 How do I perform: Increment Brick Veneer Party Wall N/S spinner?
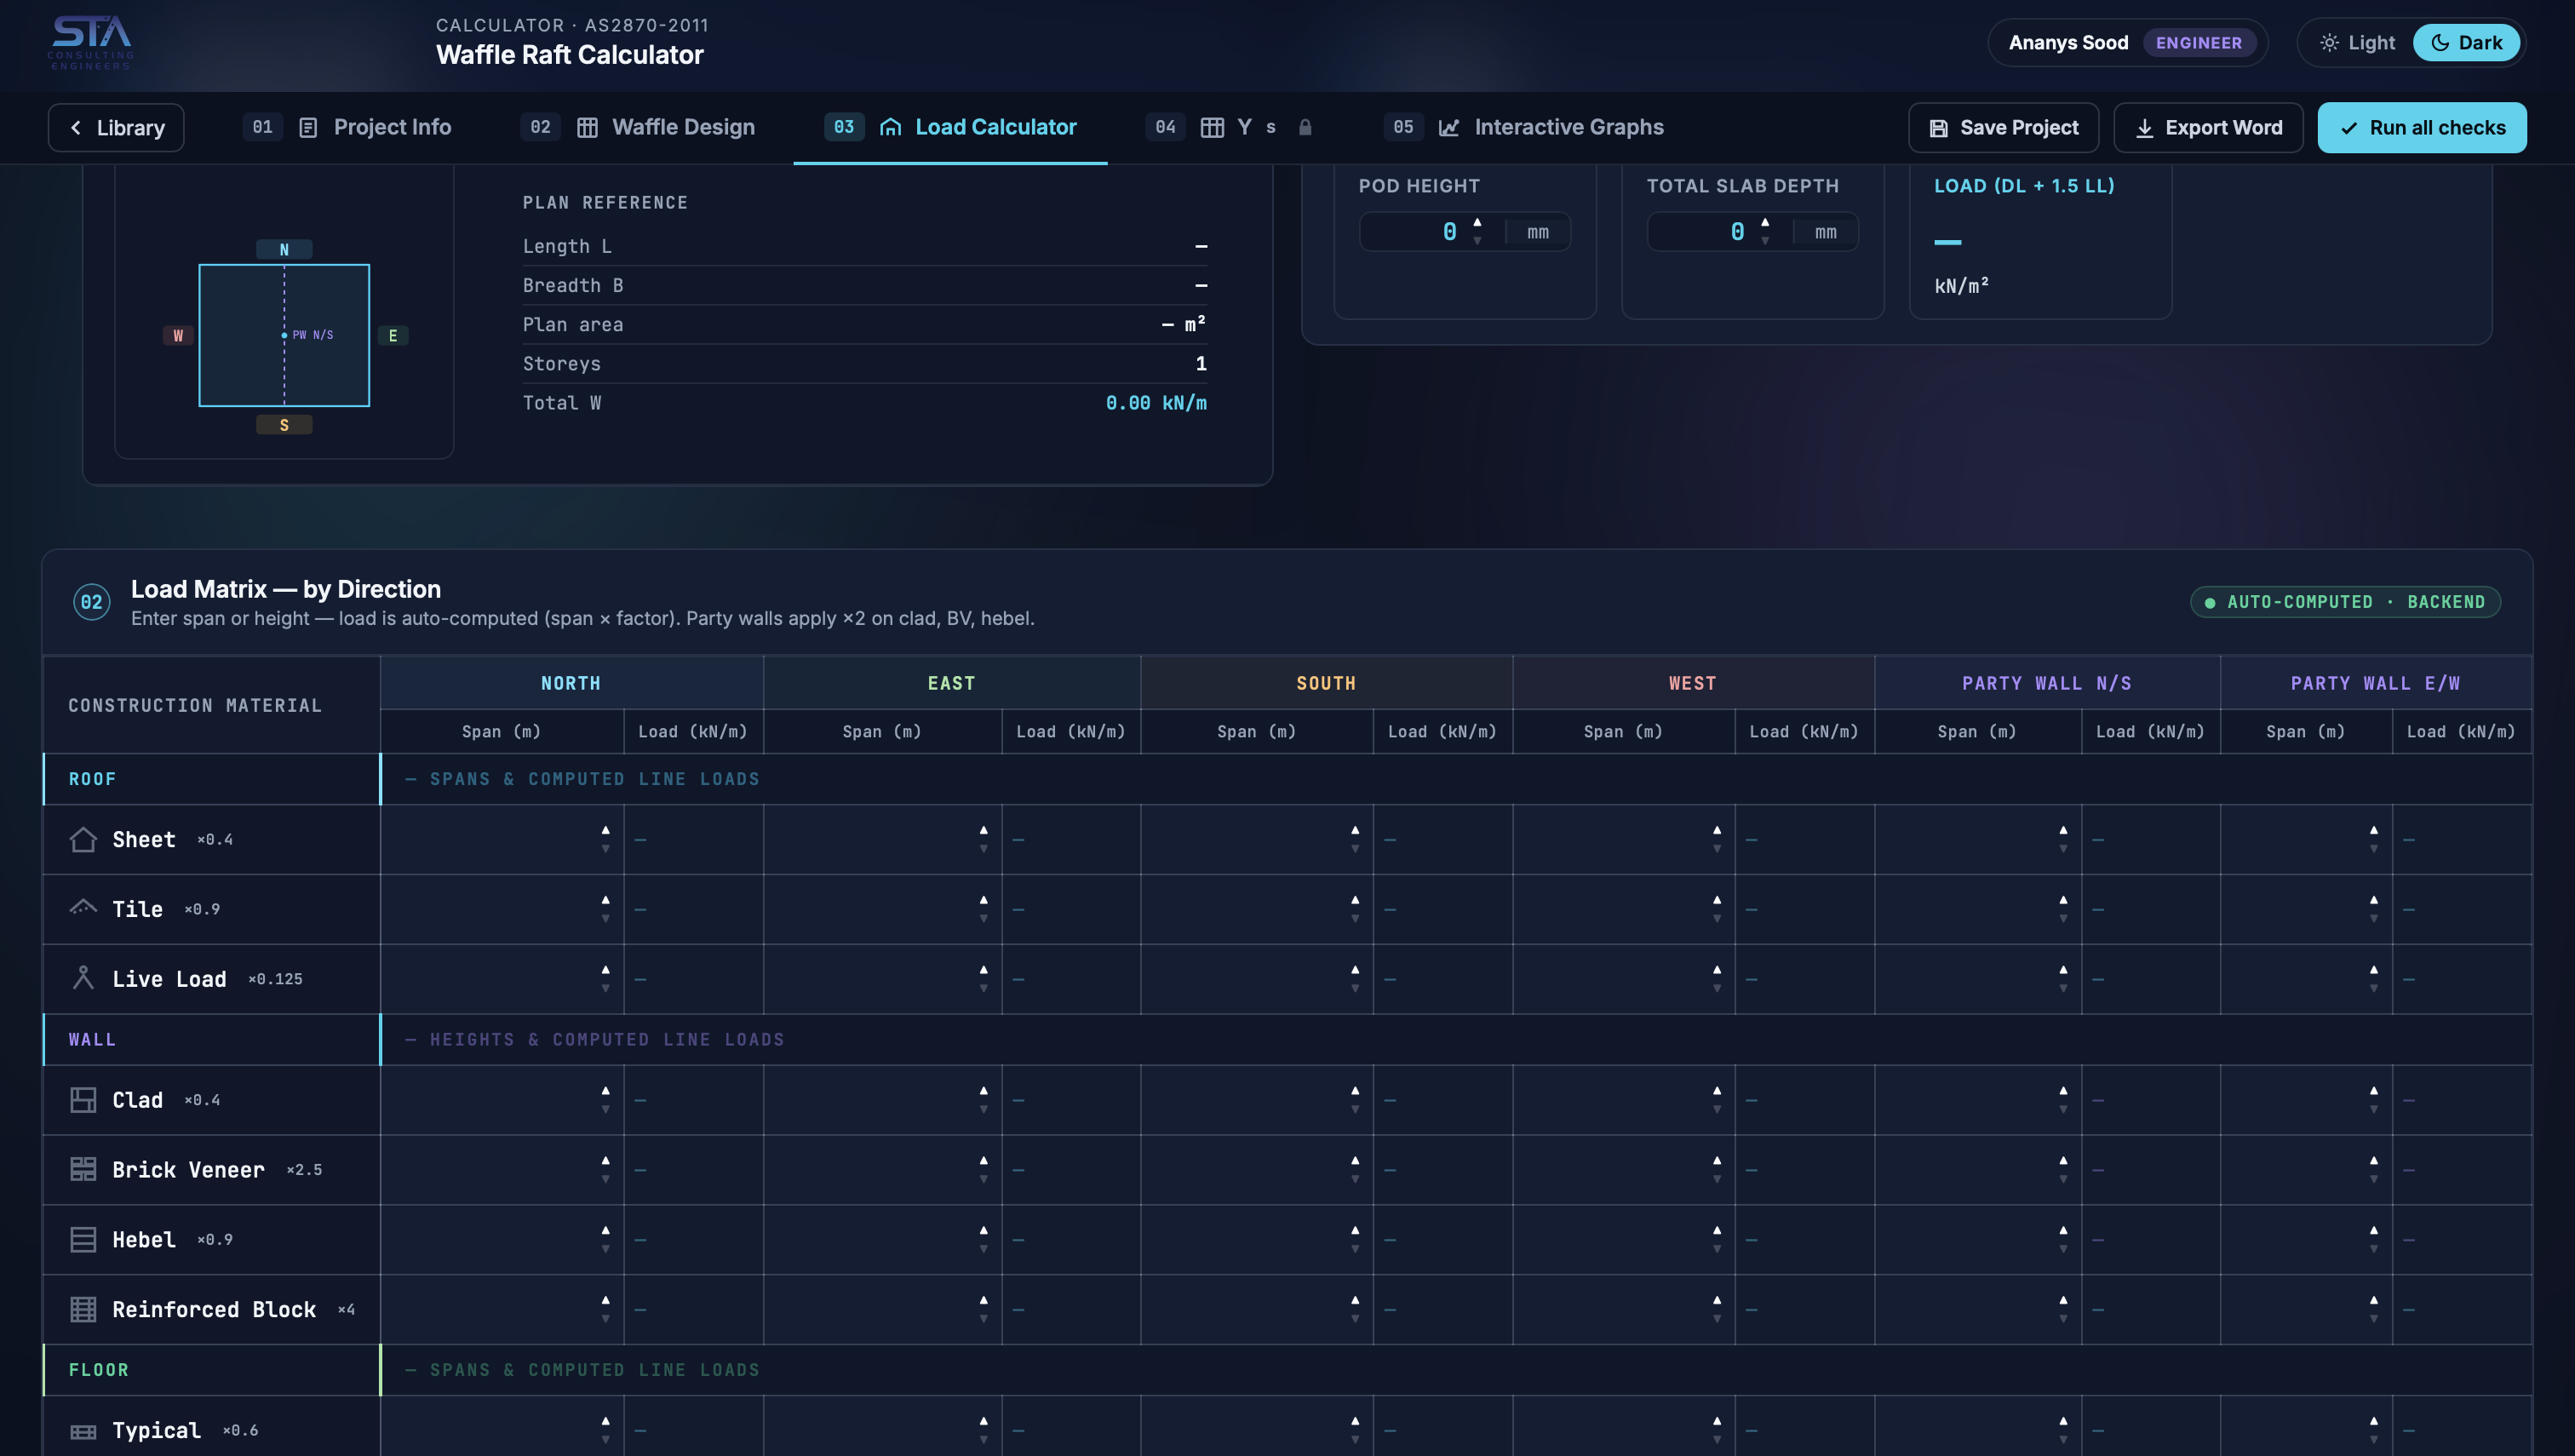2063,1161
